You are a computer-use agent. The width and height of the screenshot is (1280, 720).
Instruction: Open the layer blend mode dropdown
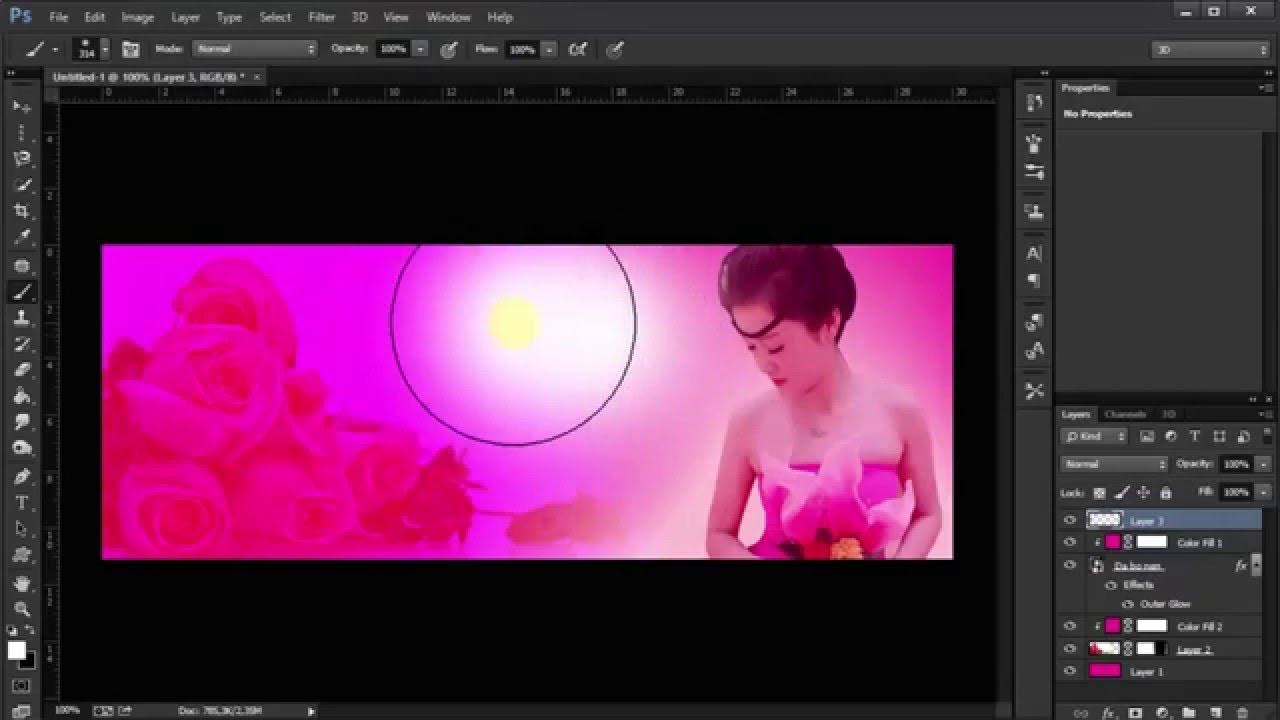(1114, 464)
